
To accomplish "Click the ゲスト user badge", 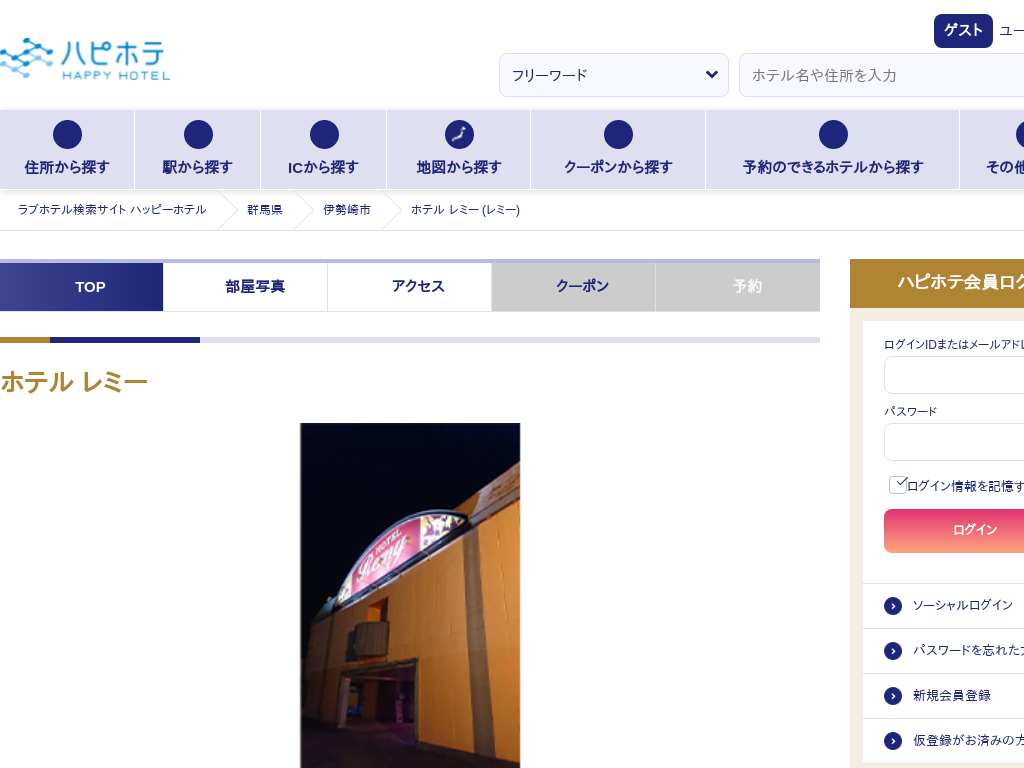I will tap(963, 31).
